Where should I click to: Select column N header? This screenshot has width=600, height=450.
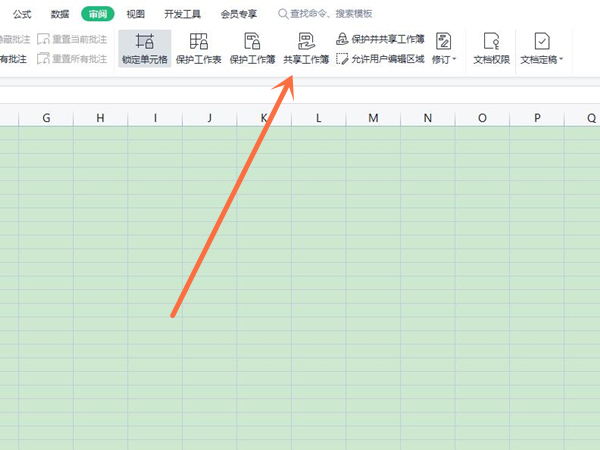[x=428, y=118]
